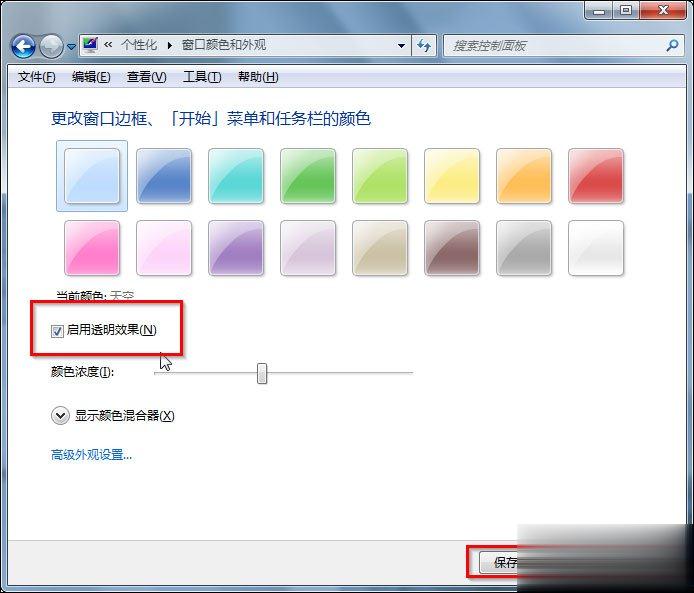The image size is (694, 593).
Task: Maximize the window
Action: [626, 11]
